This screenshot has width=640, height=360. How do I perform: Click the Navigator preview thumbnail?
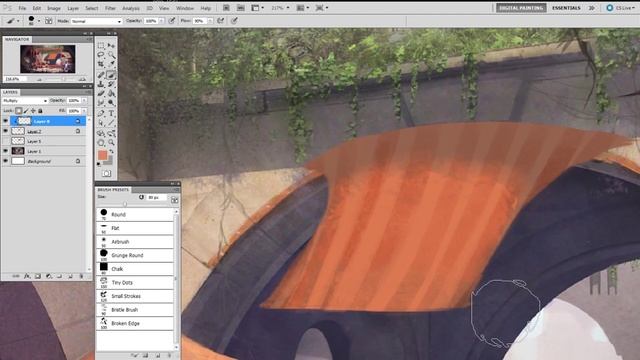pyautogui.click(x=48, y=59)
